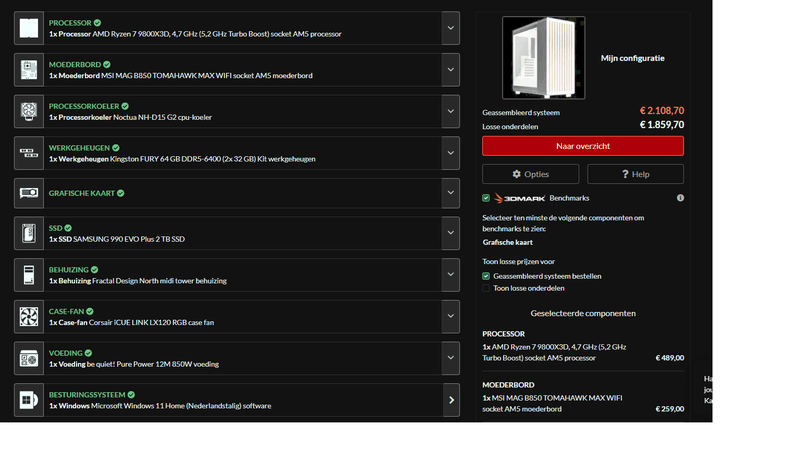Click the Moederbord motherboard icon
This screenshot has height=450, width=800.
[29, 70]
